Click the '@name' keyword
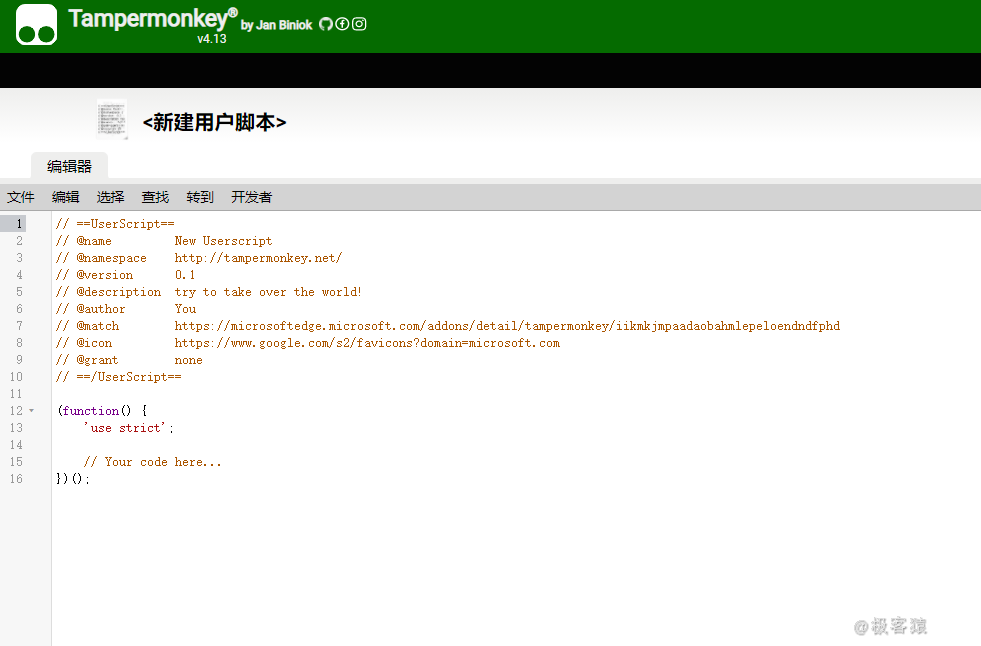Image resolution: width=981 pixels, height=646 pixels. pyautogui.click(x=94, y=241)
